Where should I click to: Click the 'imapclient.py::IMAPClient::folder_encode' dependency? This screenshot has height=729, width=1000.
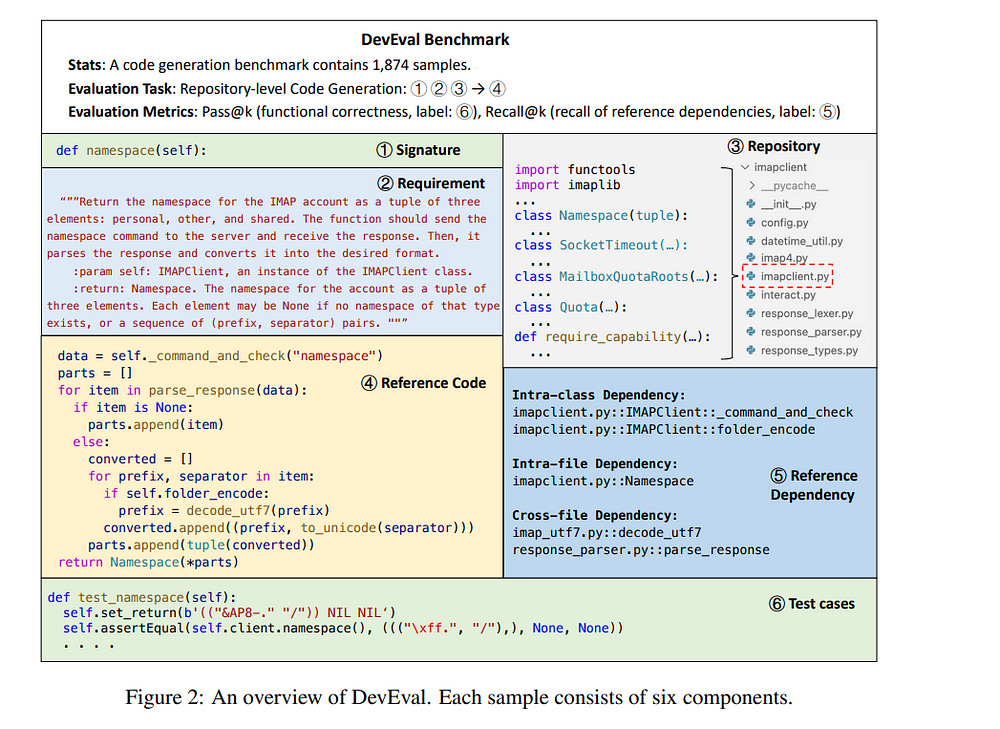tap(664, 430)
